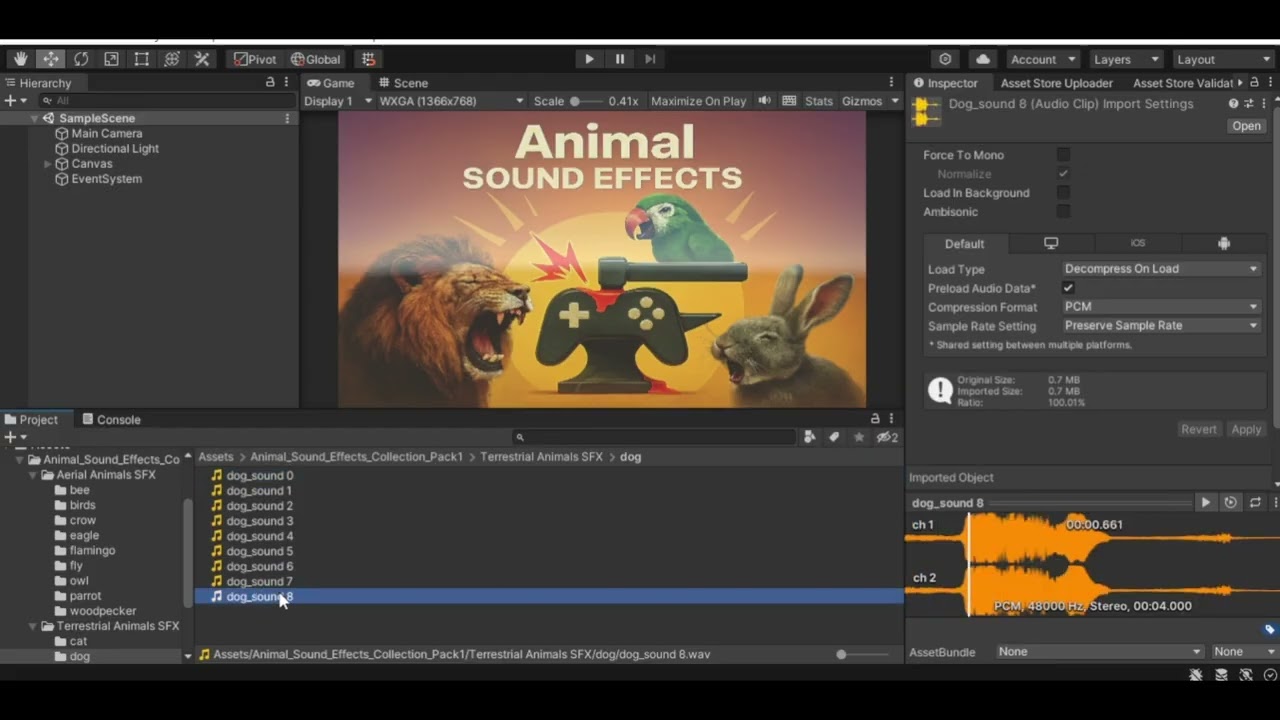Open search by type filter
This screenshot has height=720, width=1280.
click(x=810, y=437)
